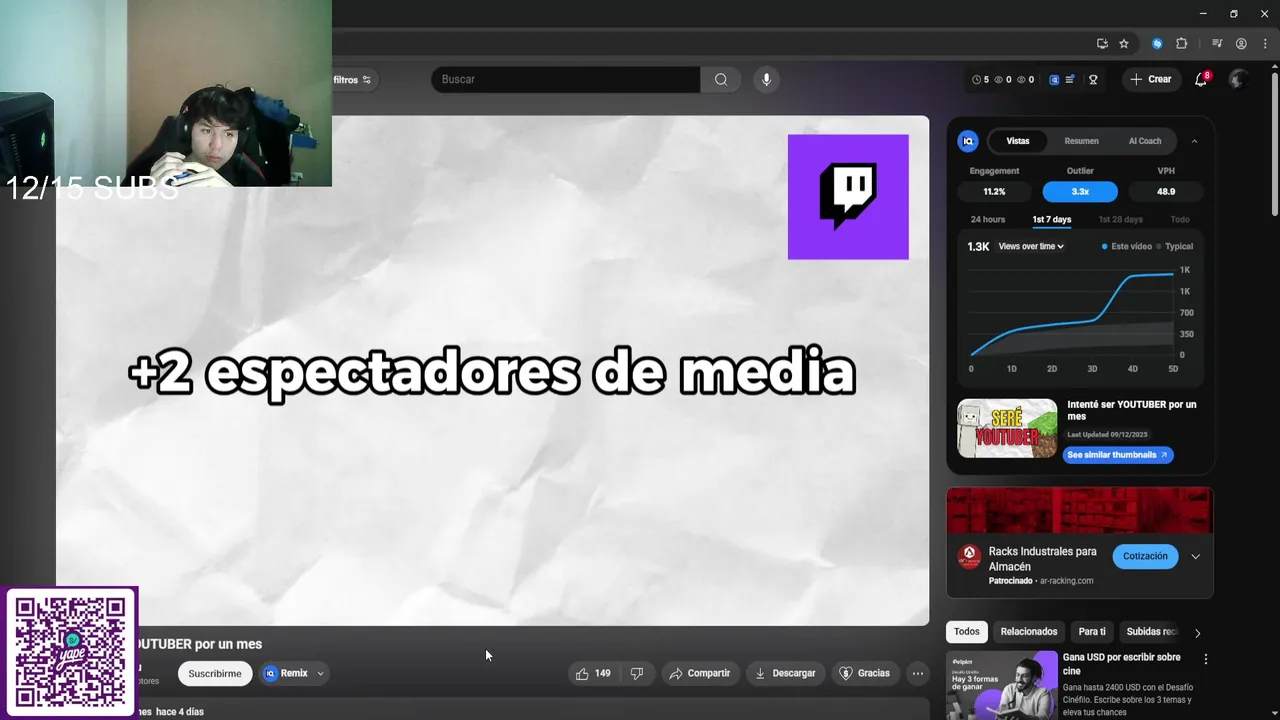
Task: Click the Cotización ad button
Action: (x=1145, y=556)
